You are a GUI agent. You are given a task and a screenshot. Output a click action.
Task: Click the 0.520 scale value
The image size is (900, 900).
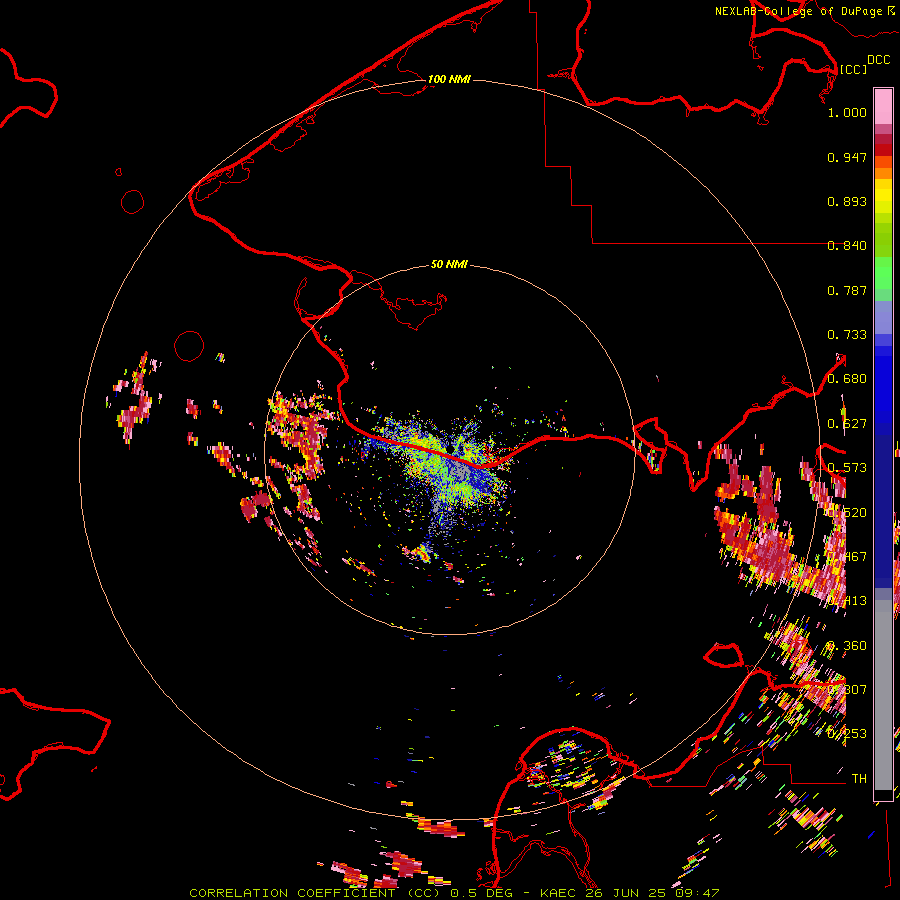click(847, 513)
